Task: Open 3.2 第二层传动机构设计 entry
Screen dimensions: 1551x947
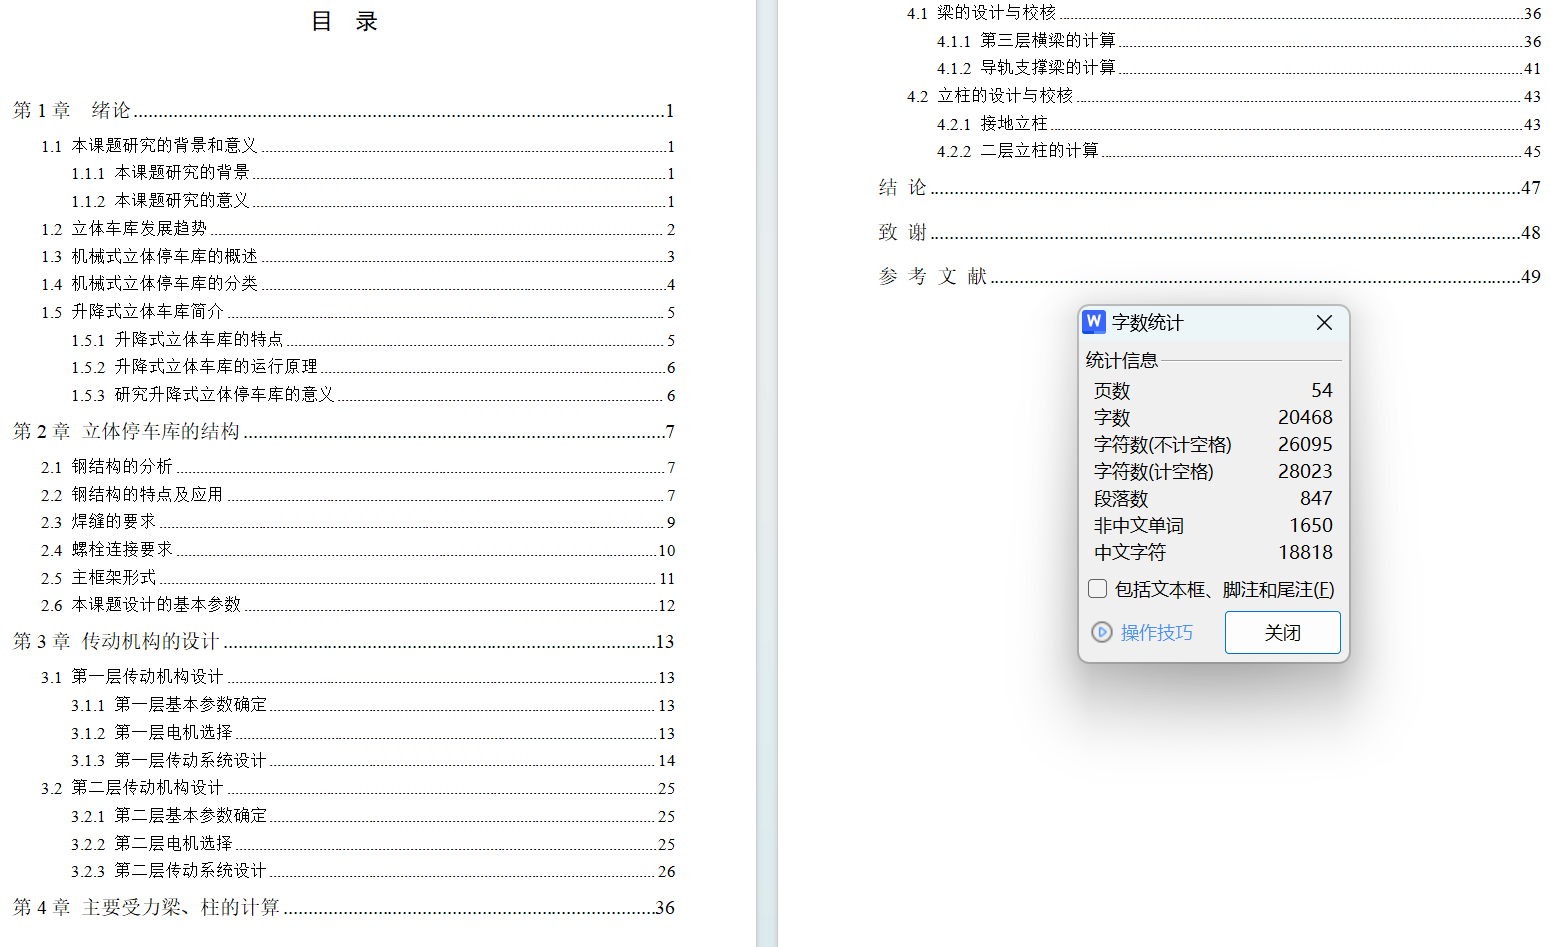Action: pyautogui.click(x=358, y=788)
